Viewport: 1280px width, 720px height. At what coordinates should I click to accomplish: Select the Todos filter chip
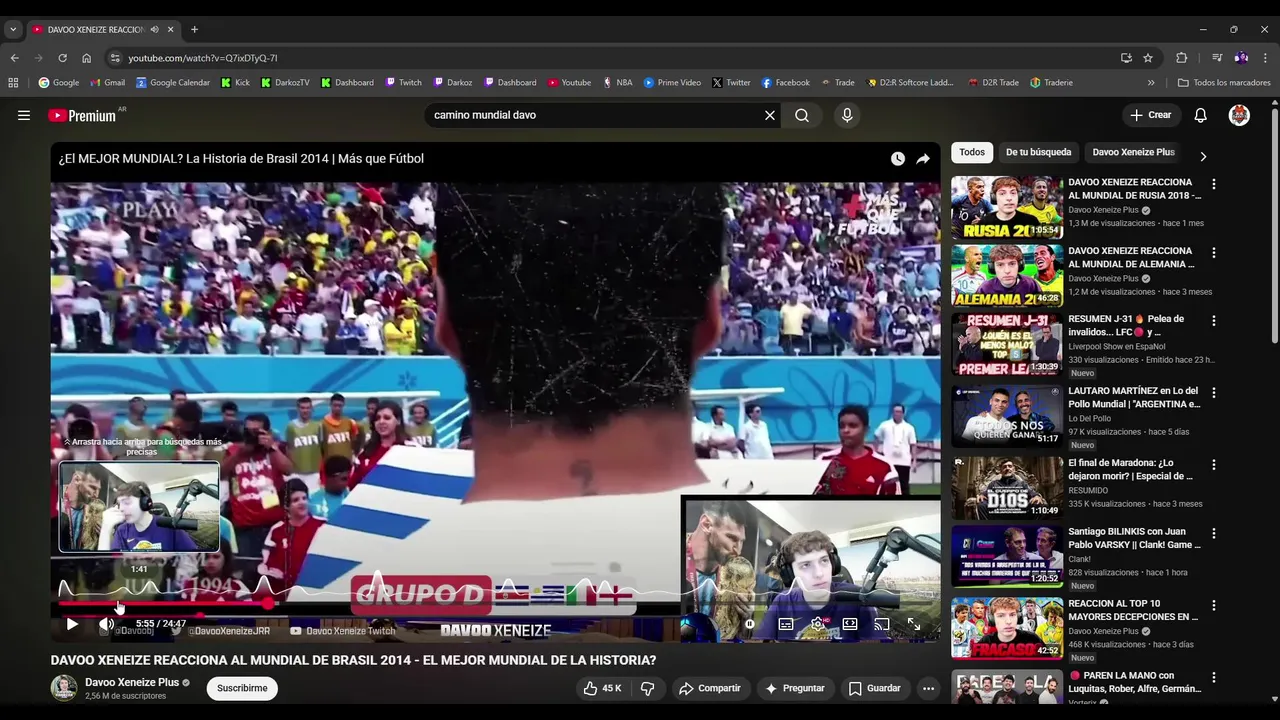coord(972,153)
